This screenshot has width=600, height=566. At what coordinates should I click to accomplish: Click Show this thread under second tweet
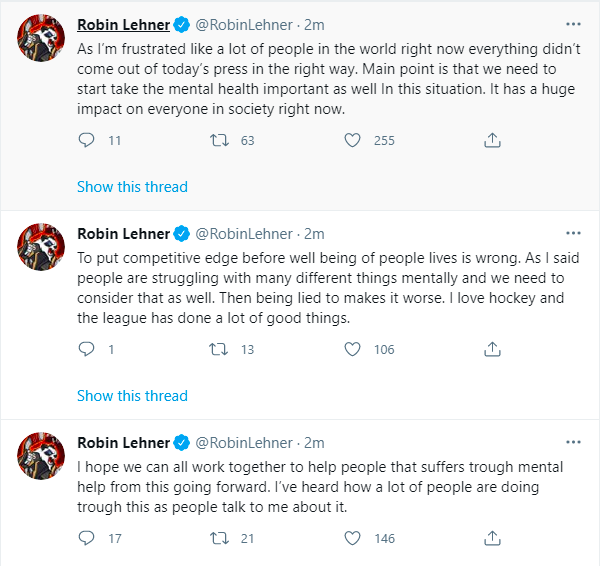pyautogui.click(x=132, y=395)
